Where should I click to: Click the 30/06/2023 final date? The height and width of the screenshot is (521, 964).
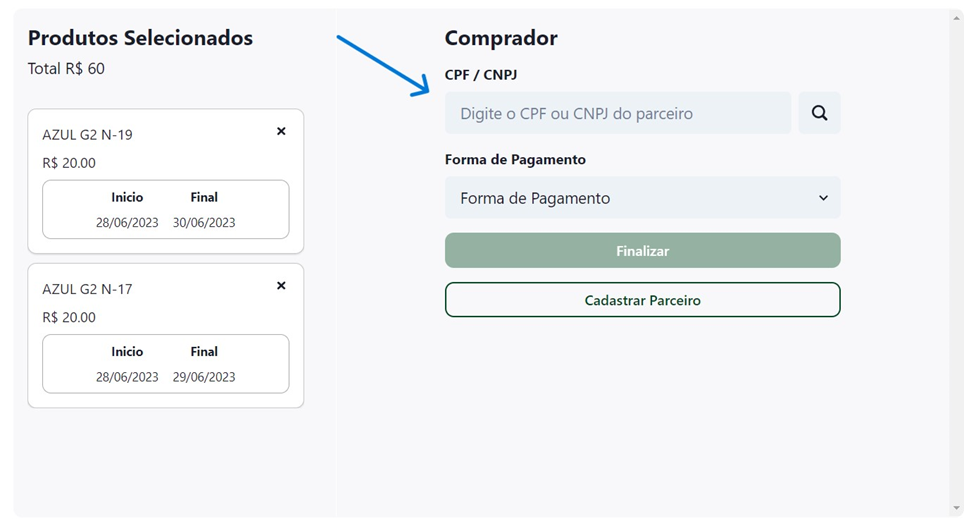point(204,223)
